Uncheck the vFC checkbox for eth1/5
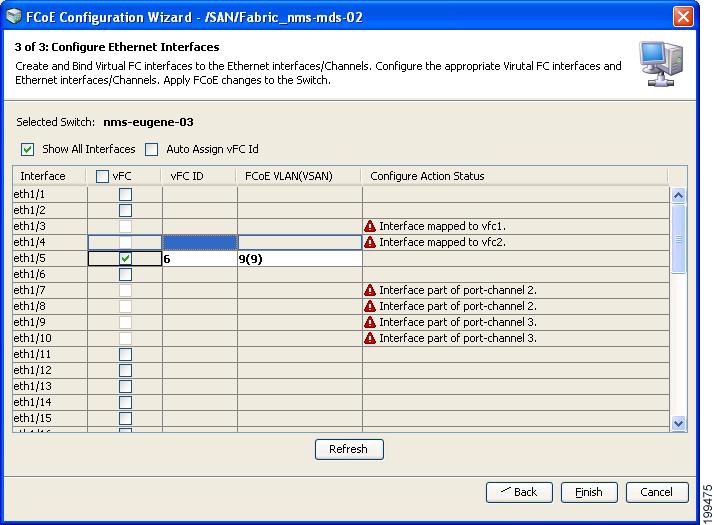Screen dimensions: 714x525 click(125, 259)
